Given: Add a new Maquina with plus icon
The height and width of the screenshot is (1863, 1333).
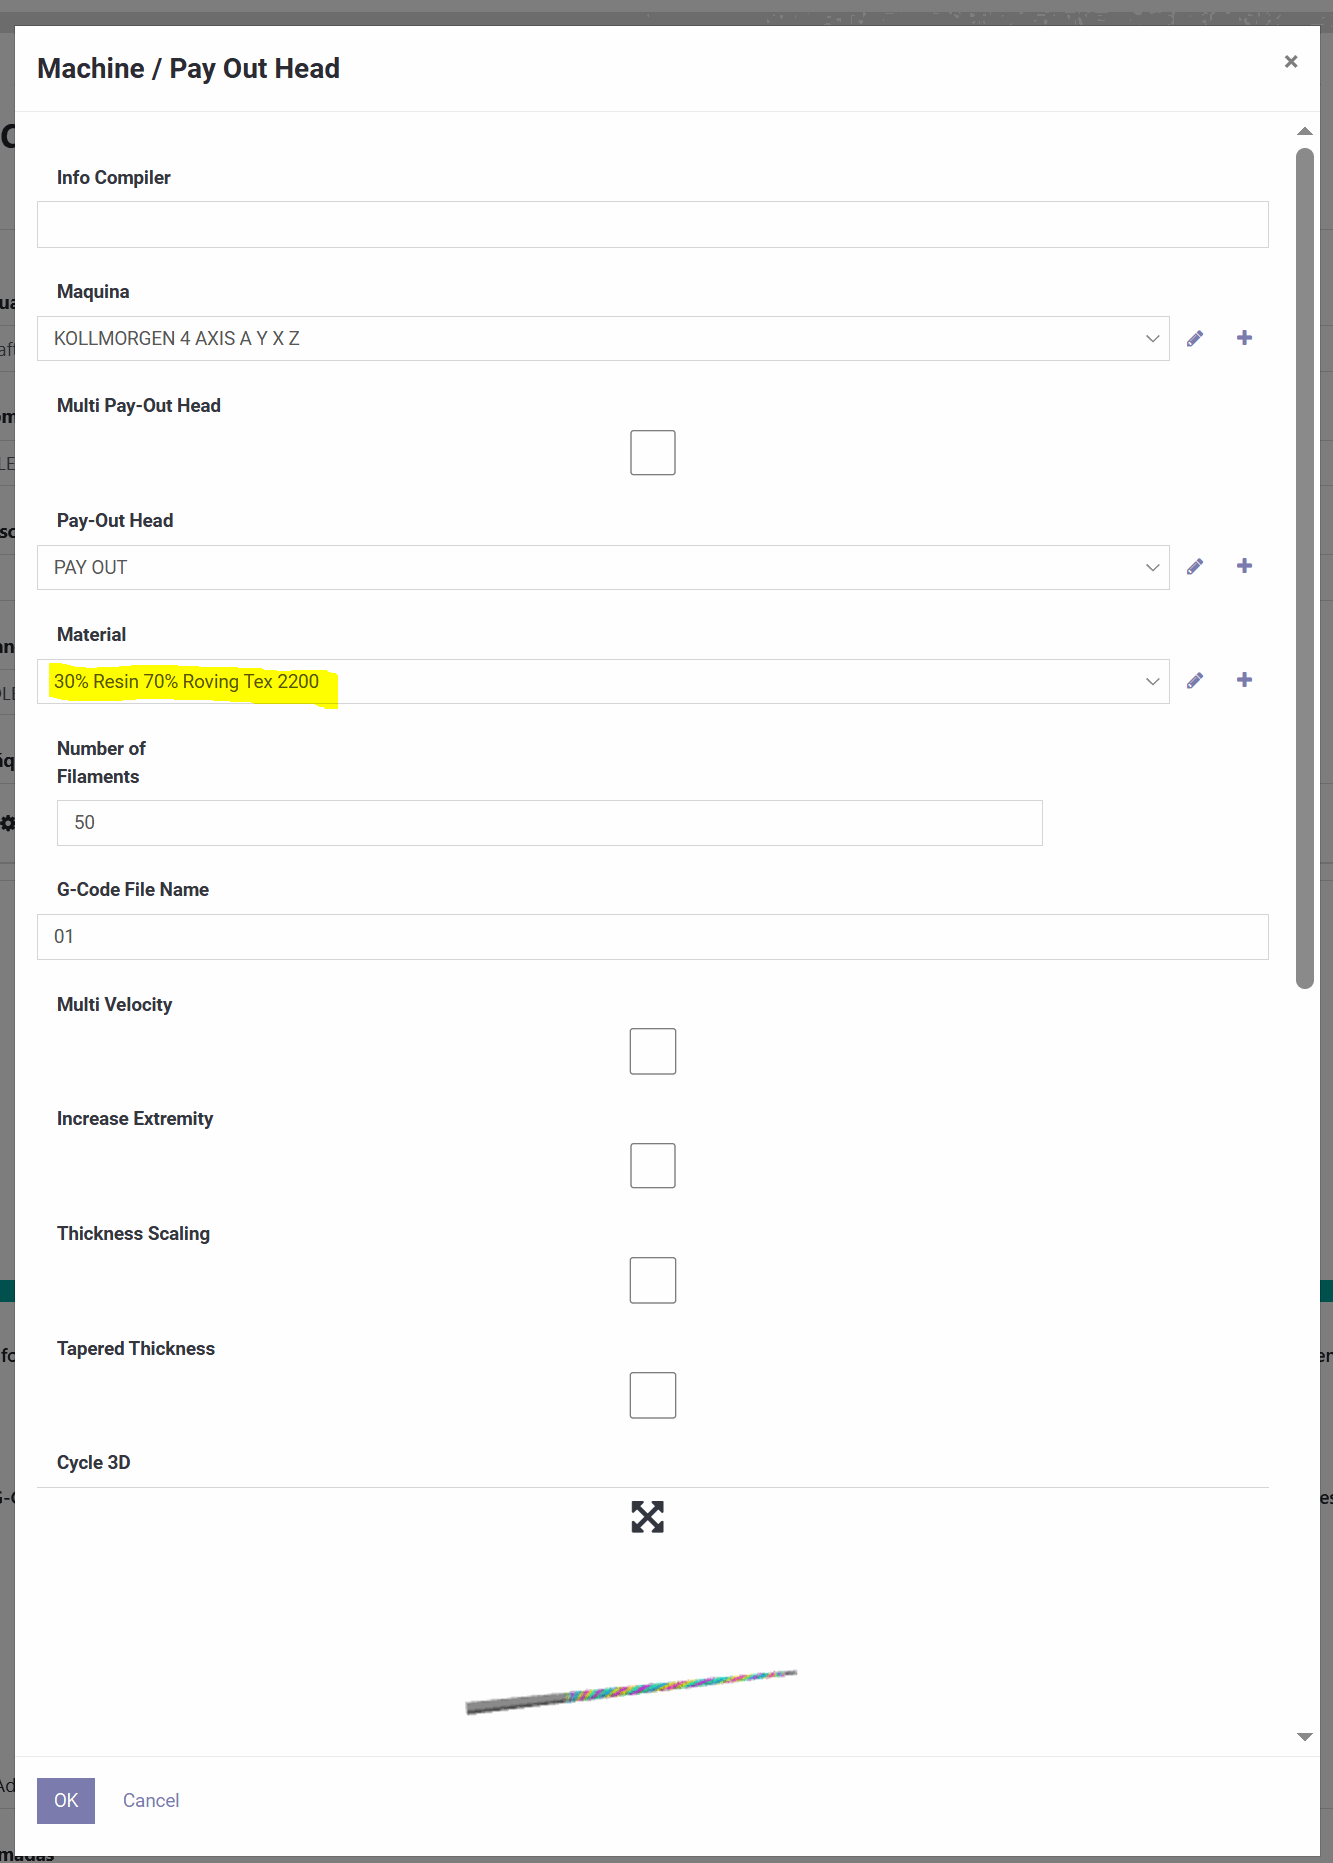Looking at the screenshot, I should tap(1244, 338).
